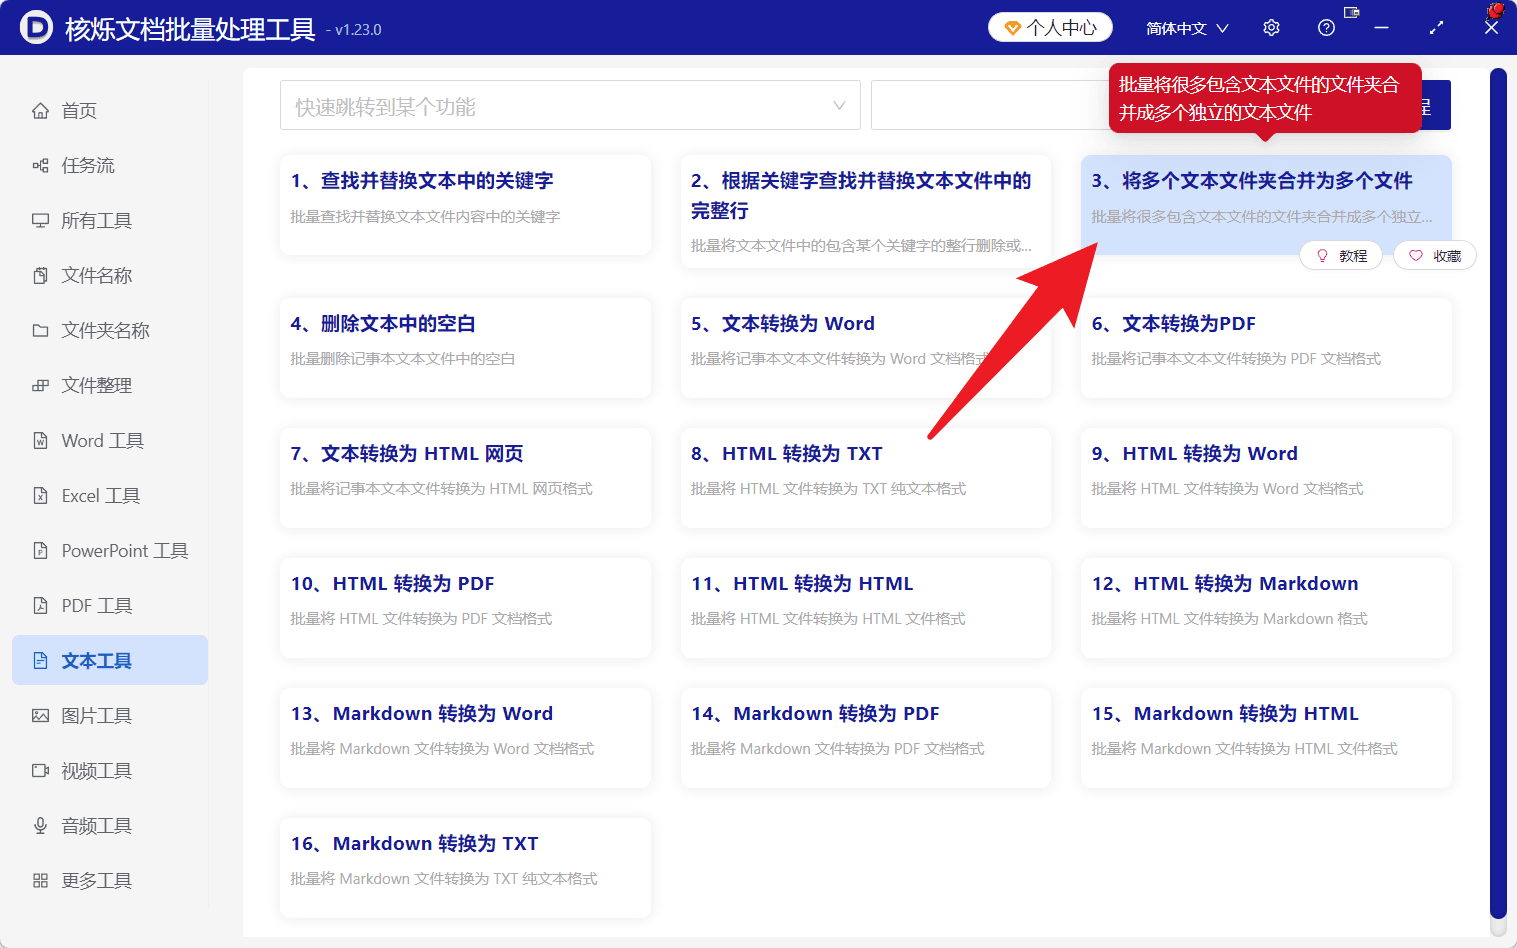Click the heart icon on 收藏 button

point(1415,256)
